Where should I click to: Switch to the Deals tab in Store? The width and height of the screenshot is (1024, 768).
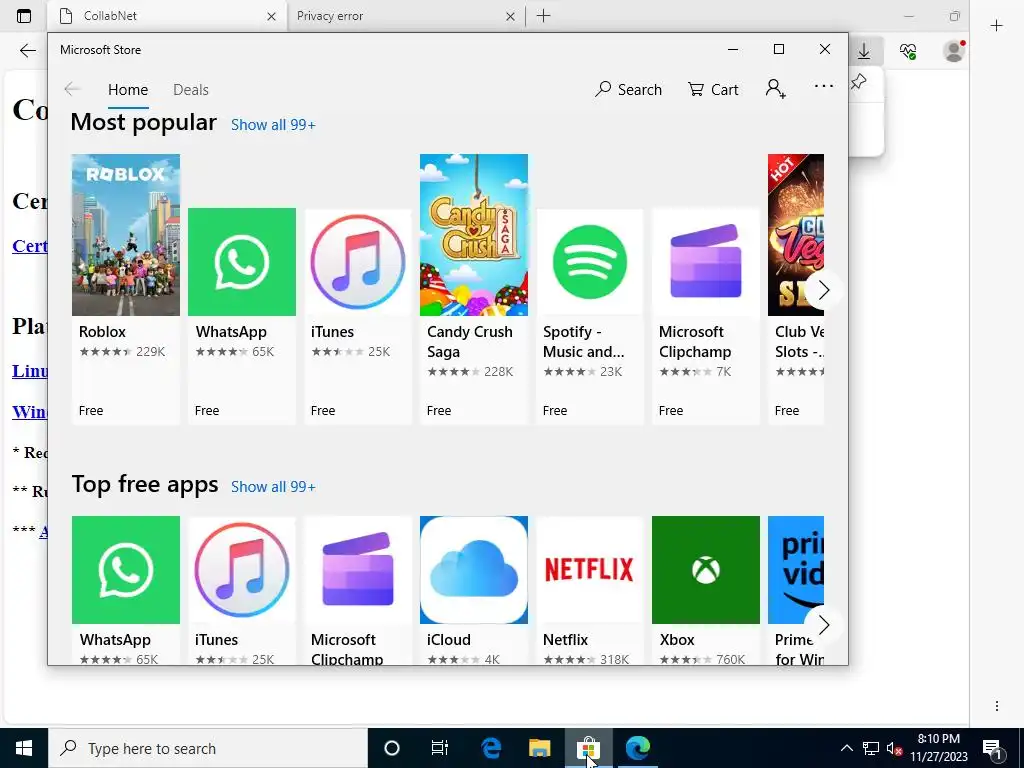click(191, 89)
